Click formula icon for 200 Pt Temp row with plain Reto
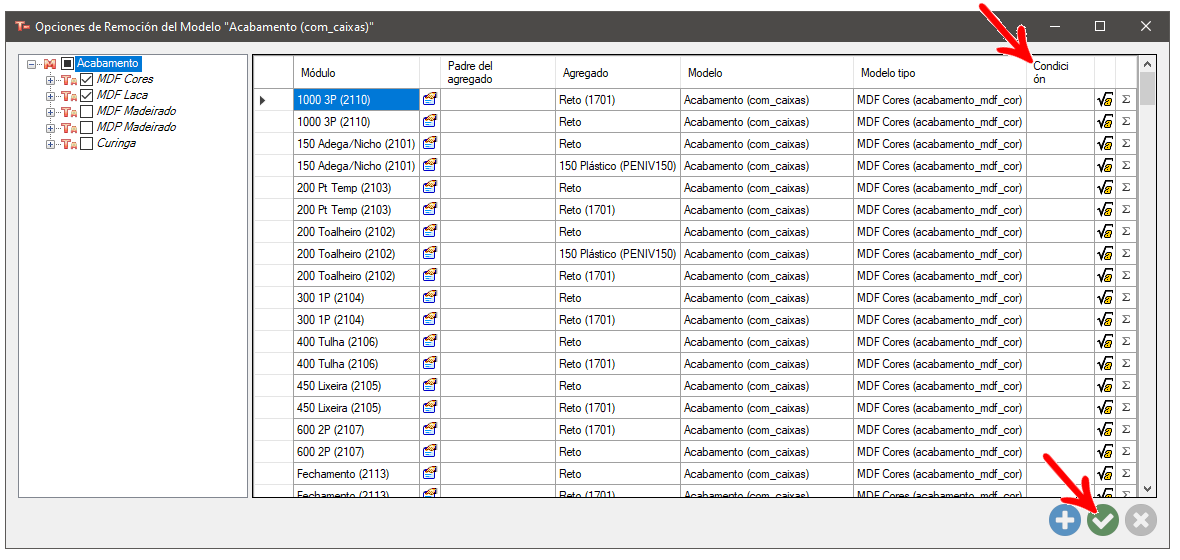The width and height of the screenshot is (1180, 560). click(x=1105, y=187)
